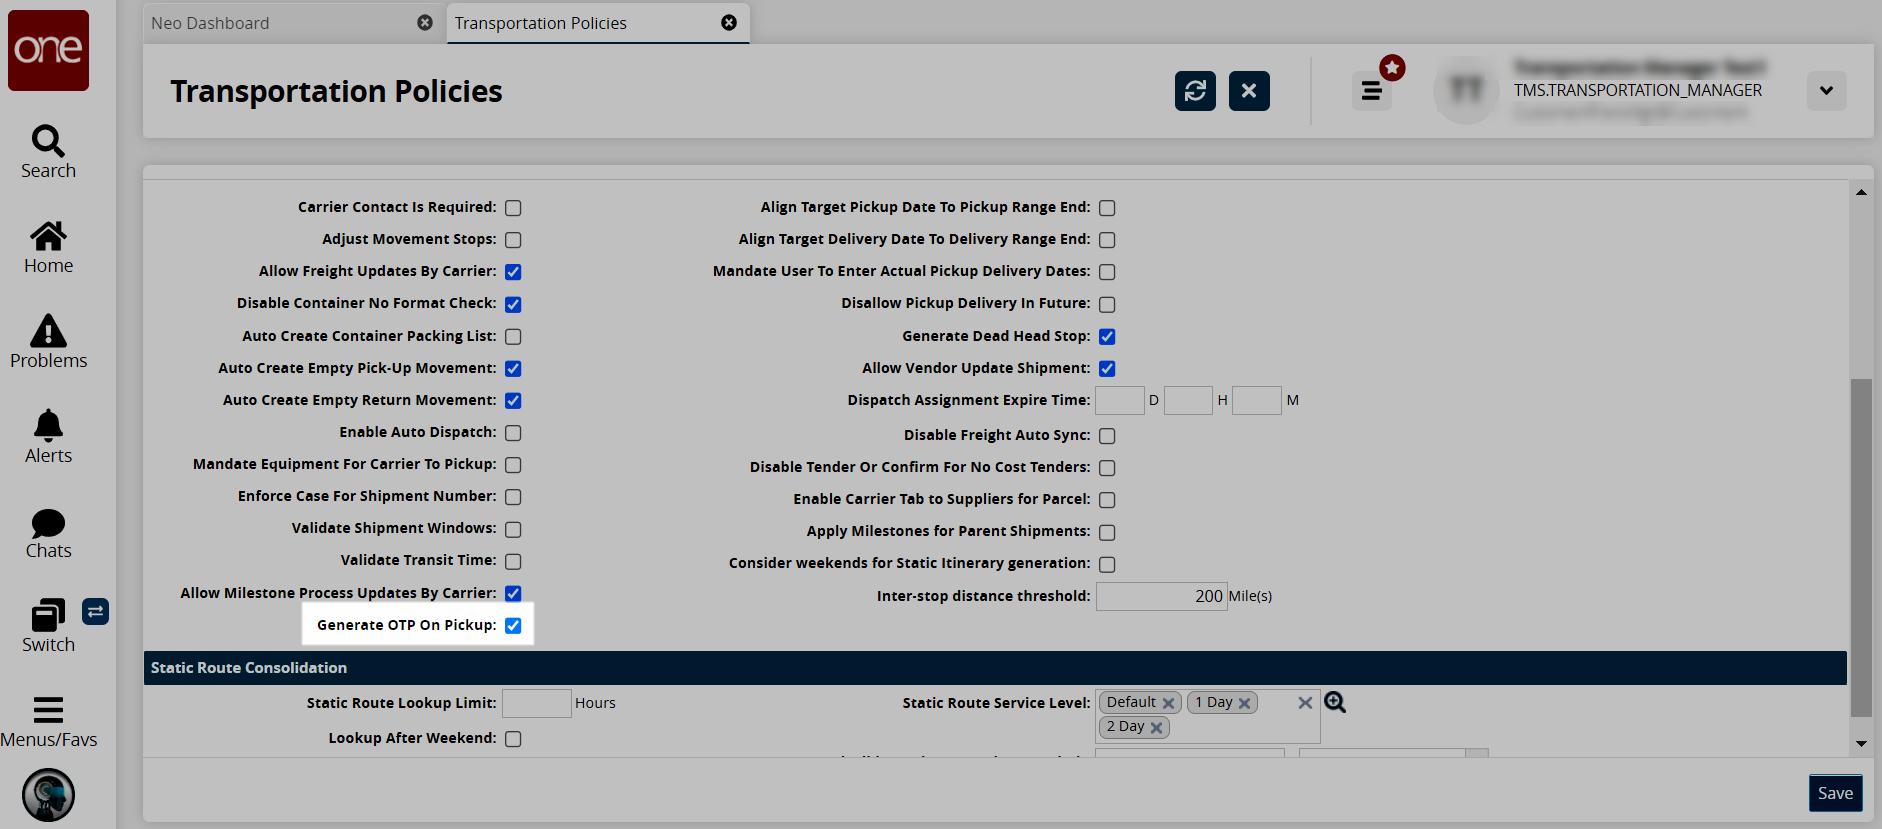Open the starred menu list icon
This screenshot has height=829, width=1882.
(1372, 91)
